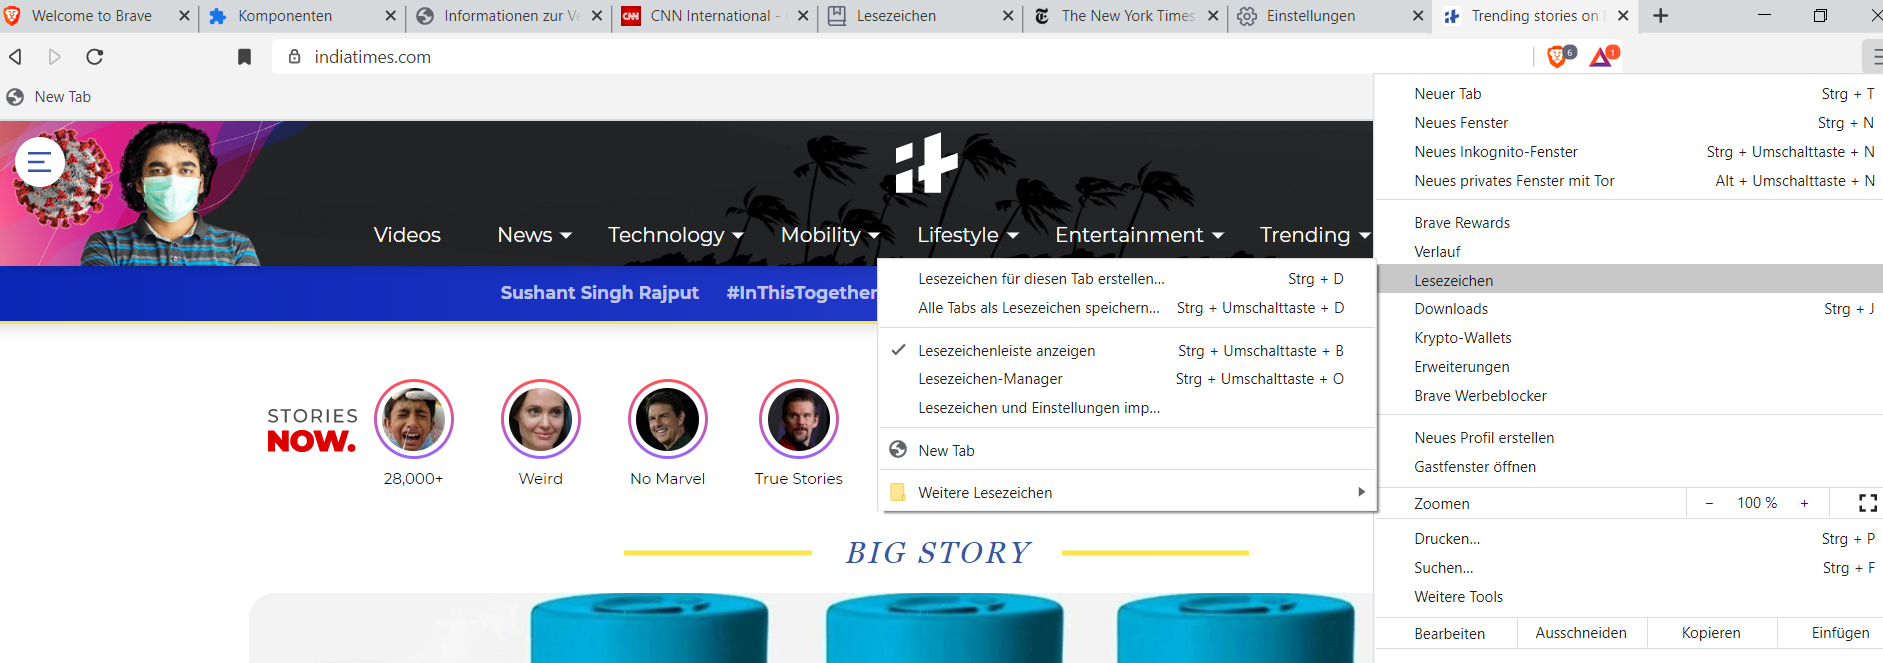This screenshot has width=1883, height=663.
Task: Decrease zoom with minus button
Action: [1709, 503]
